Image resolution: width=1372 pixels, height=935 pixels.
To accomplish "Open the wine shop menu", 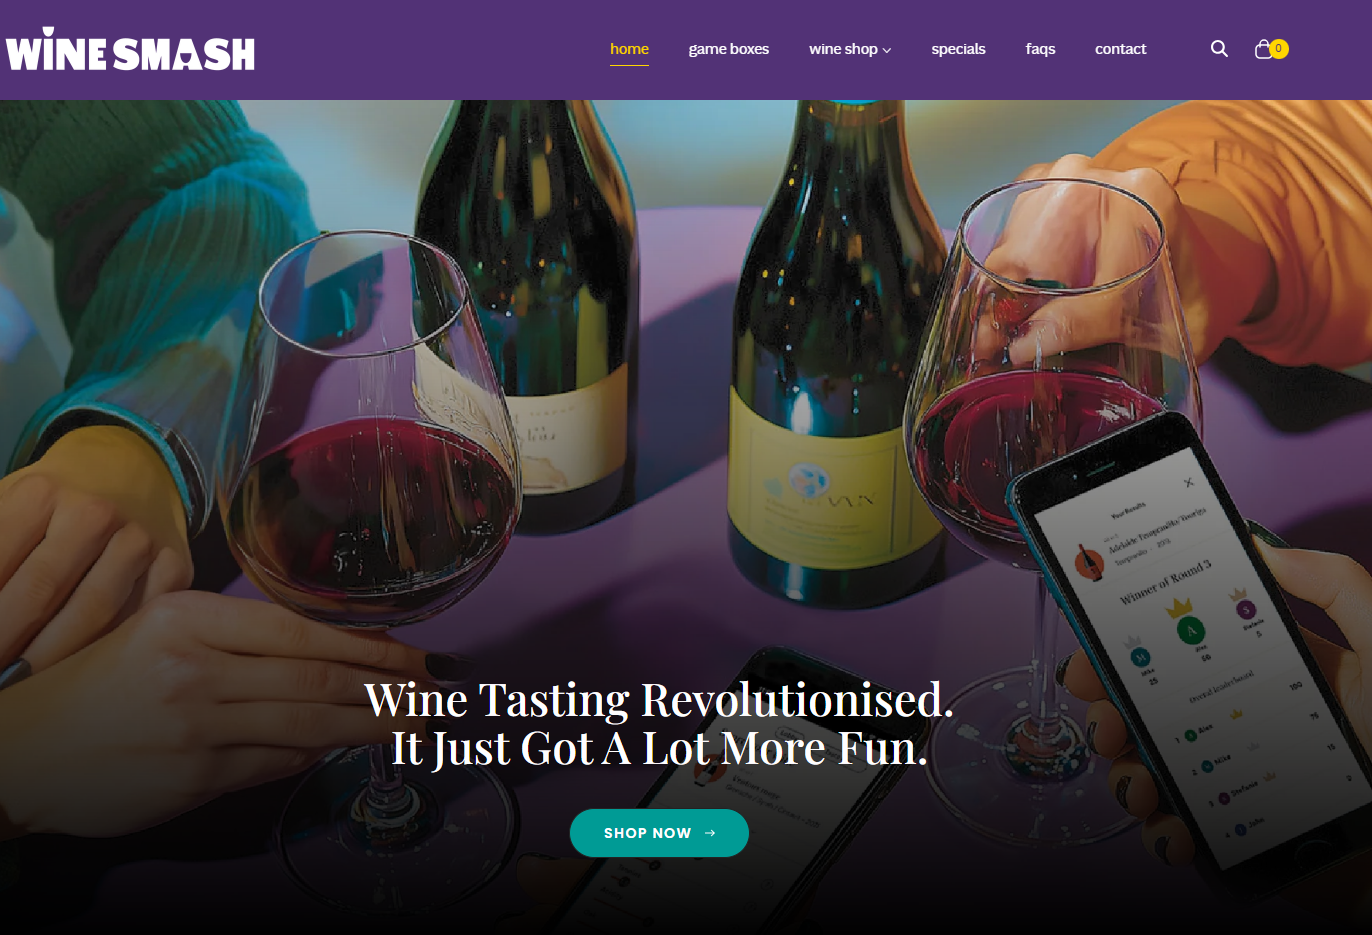I will [850, 49].
